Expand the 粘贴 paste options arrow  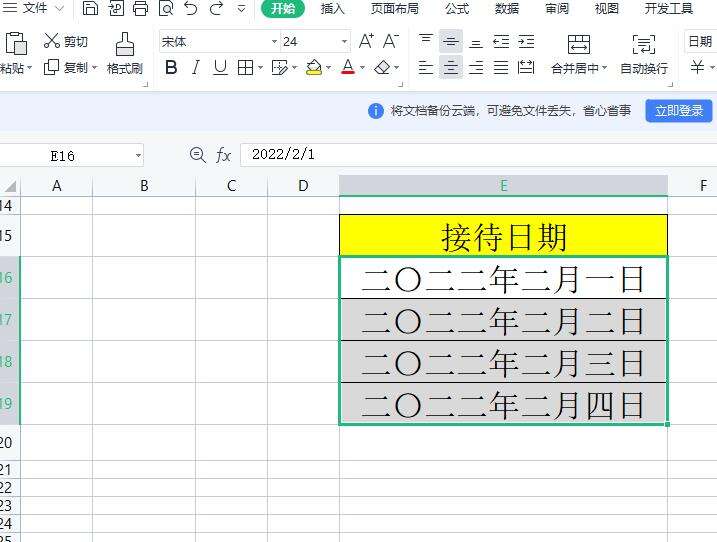click(x=30, y=68)
